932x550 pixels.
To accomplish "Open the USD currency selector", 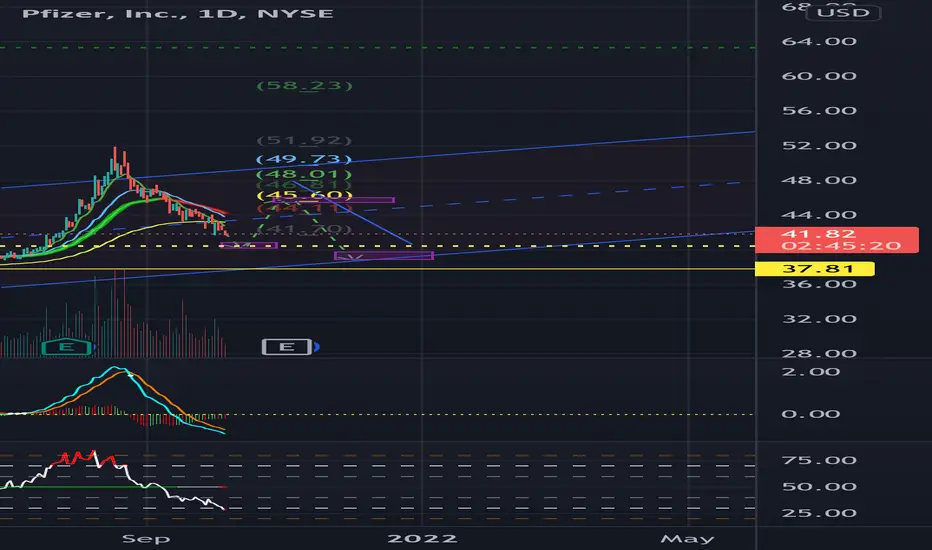I will 842,12.
